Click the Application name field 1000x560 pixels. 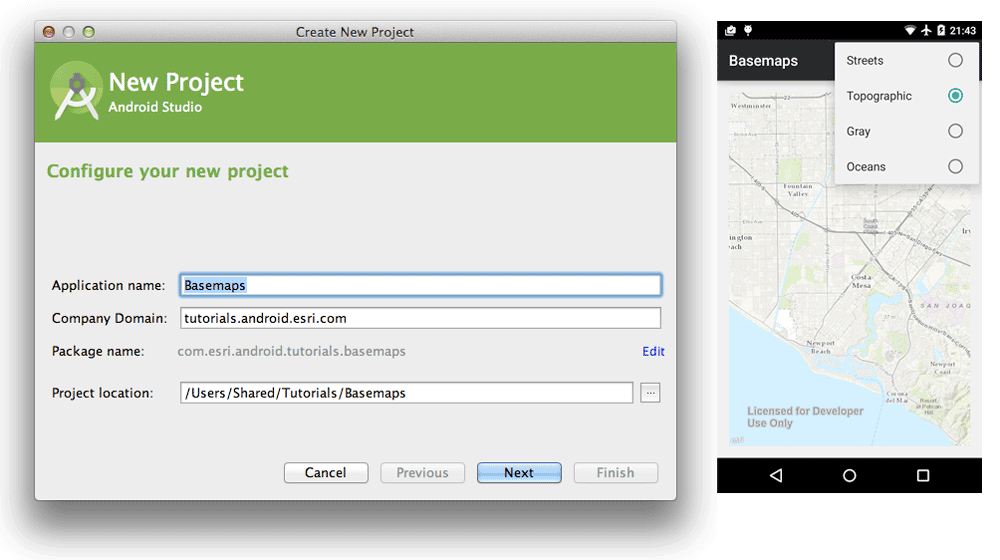coord(420,285)
